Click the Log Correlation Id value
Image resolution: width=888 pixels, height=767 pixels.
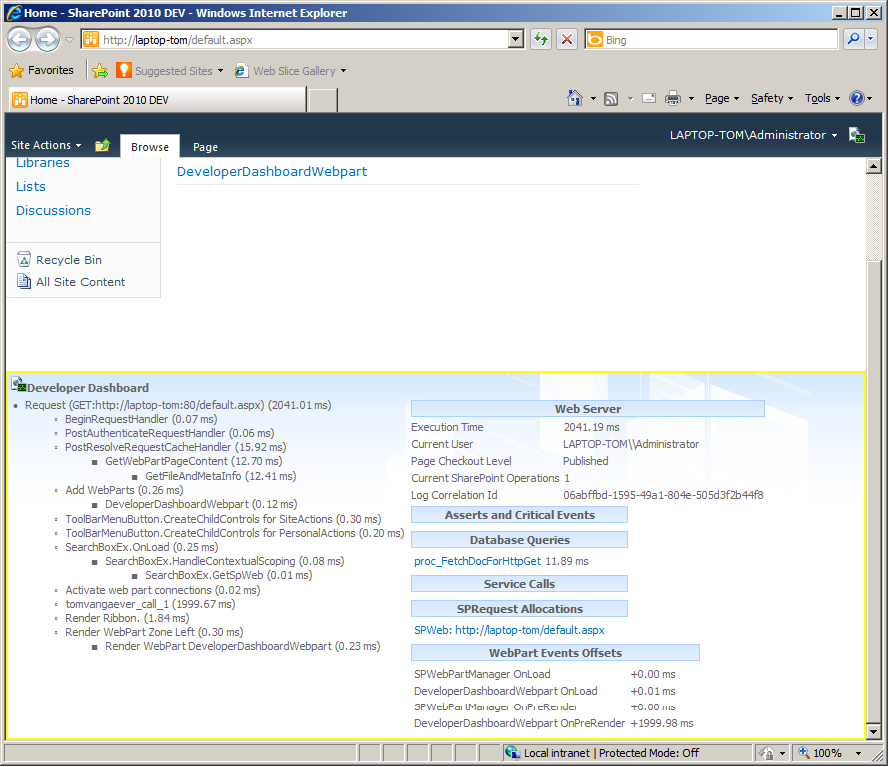pyautogui.click(x=663, y=495)
